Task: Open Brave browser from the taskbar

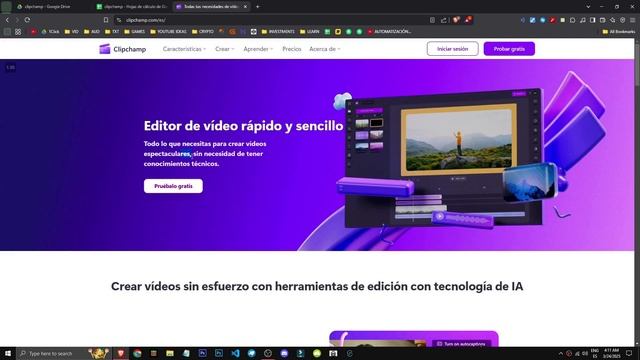Action: pyautogui.click(x=121, y=353)
